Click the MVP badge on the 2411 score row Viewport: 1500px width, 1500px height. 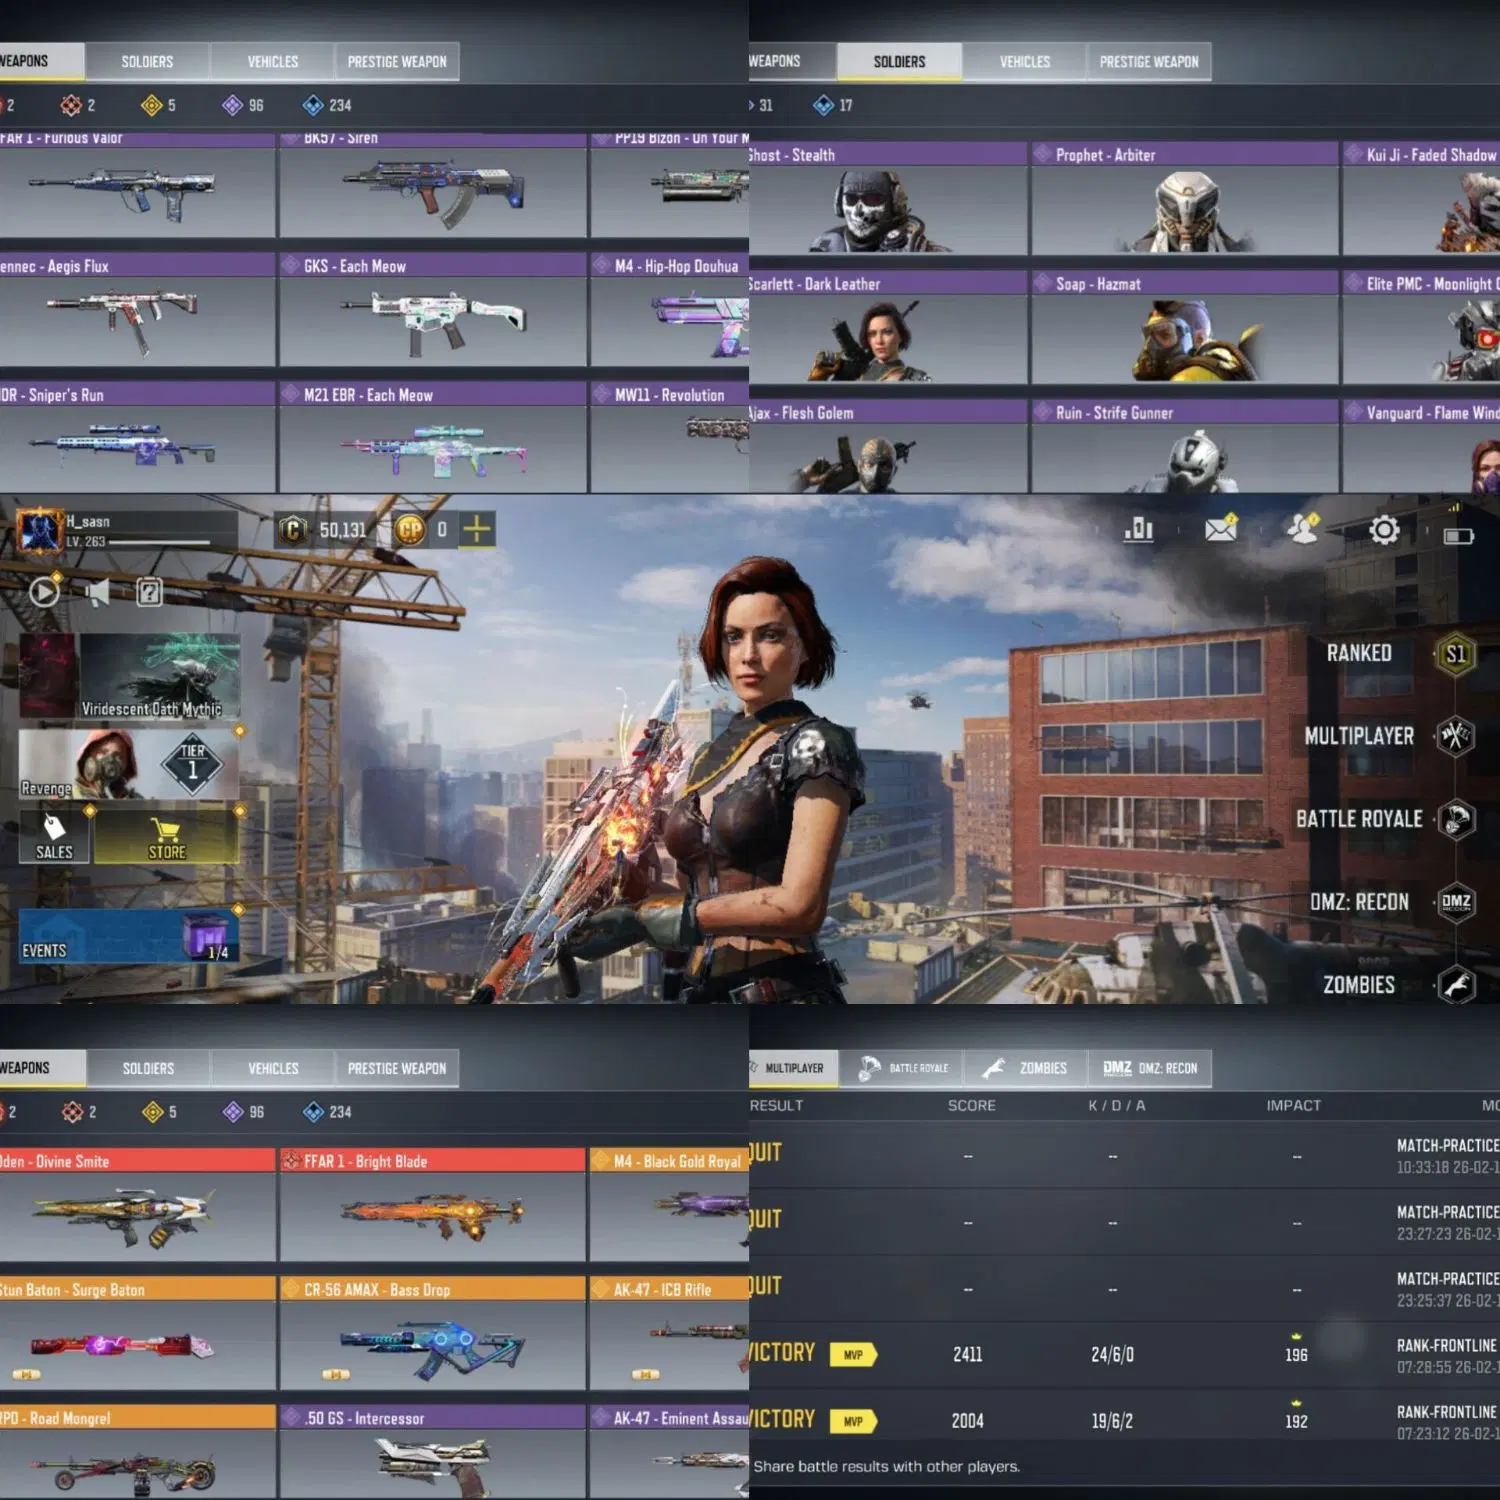pyautogui.click(x=853, y=1355)
